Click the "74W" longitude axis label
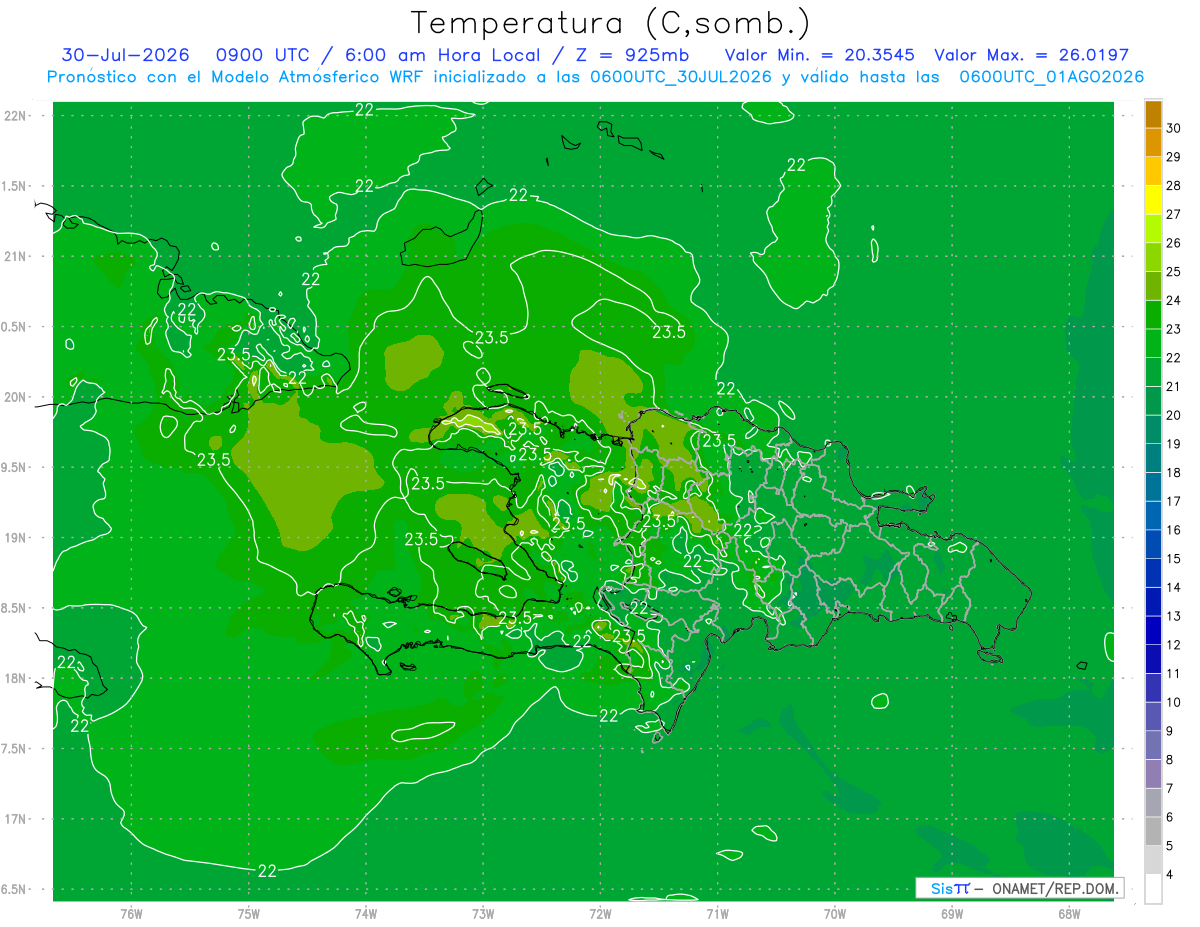Screen dimensions: 1200x927 coord(366,913)
